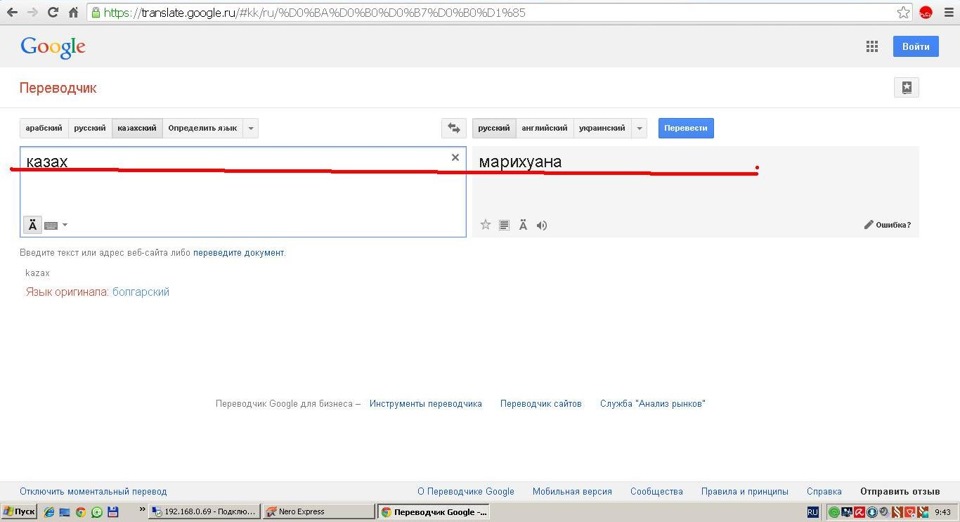Open the О Переводчике Google link
This screenshot has height=522, width=960.
[466, 491]
